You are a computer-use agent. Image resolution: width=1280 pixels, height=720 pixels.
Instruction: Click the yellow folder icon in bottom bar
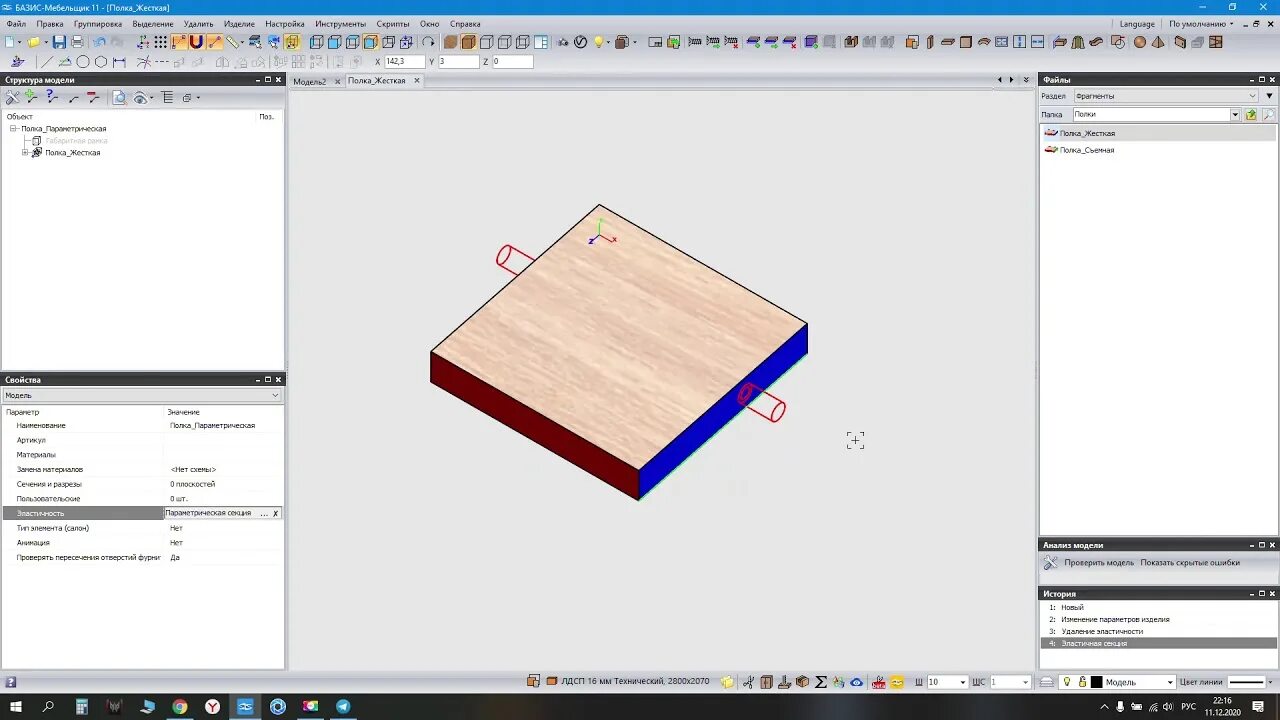[x=727, y=682]
